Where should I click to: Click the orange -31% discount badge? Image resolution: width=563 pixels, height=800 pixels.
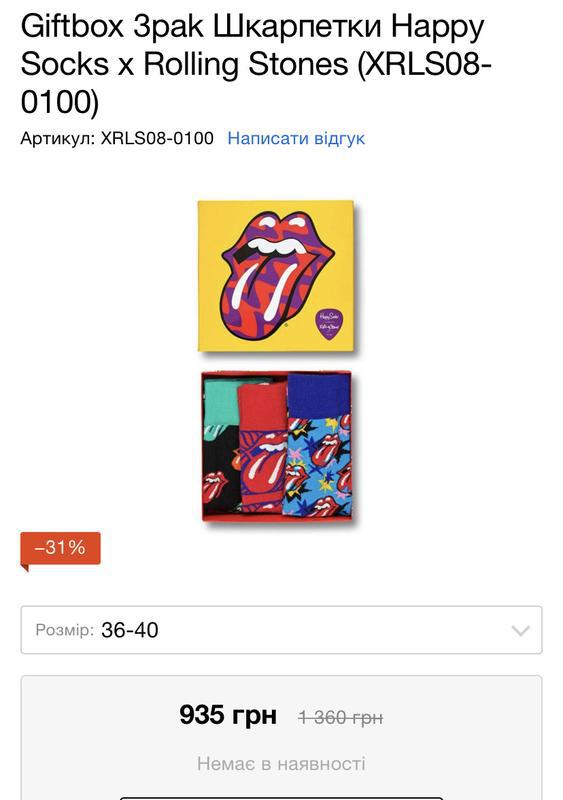[x=60, y=548]
